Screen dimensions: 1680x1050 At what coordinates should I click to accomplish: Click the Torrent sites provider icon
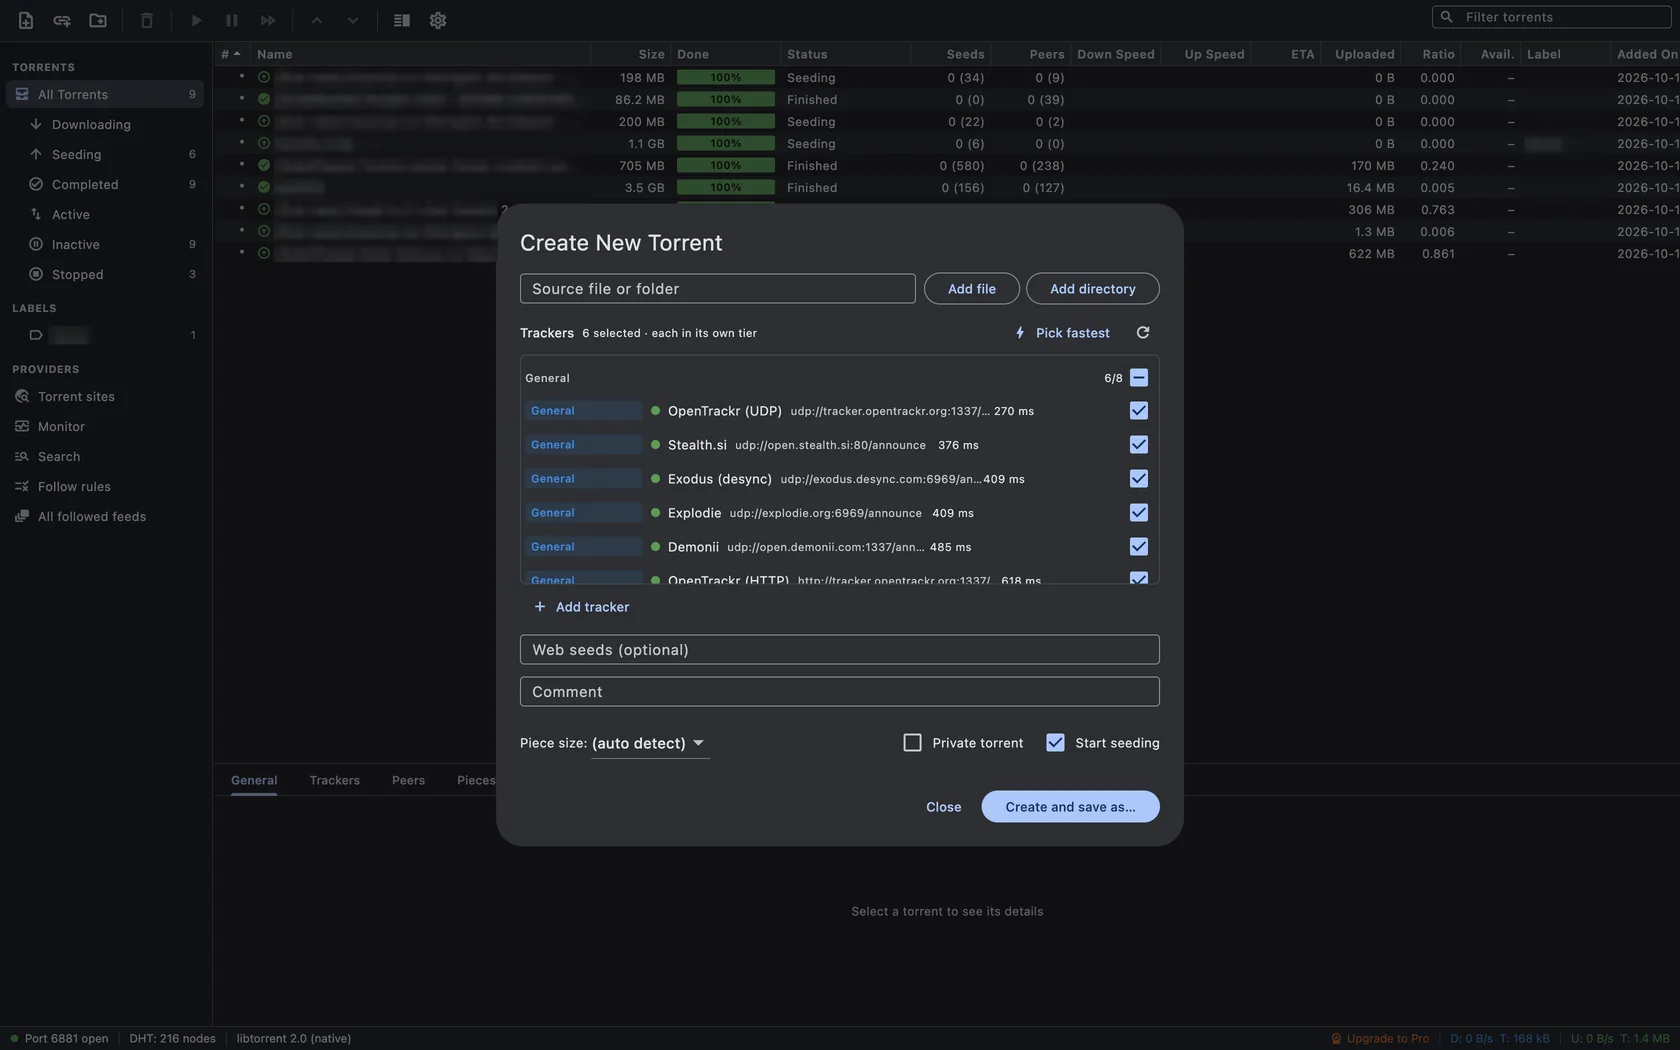[x=22, y=396]
